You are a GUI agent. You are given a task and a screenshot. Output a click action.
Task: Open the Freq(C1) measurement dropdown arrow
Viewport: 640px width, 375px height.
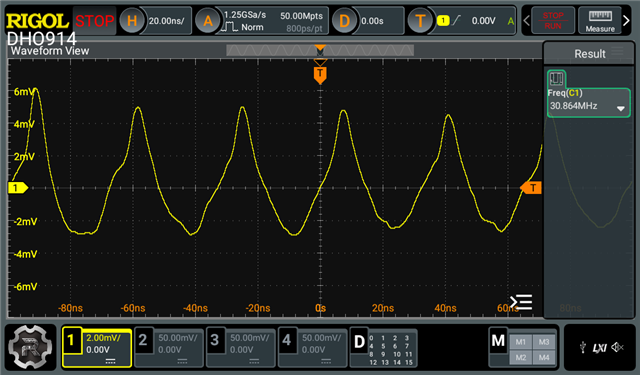pyautogui.click(x=620, y=109)
